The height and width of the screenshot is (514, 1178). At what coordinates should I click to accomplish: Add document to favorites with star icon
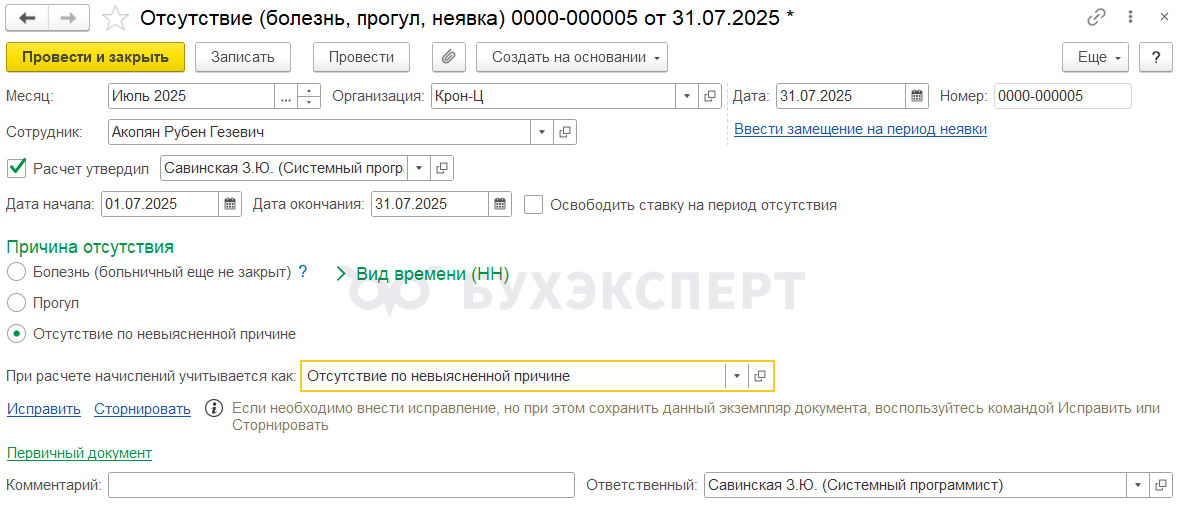tap(115, 18)
